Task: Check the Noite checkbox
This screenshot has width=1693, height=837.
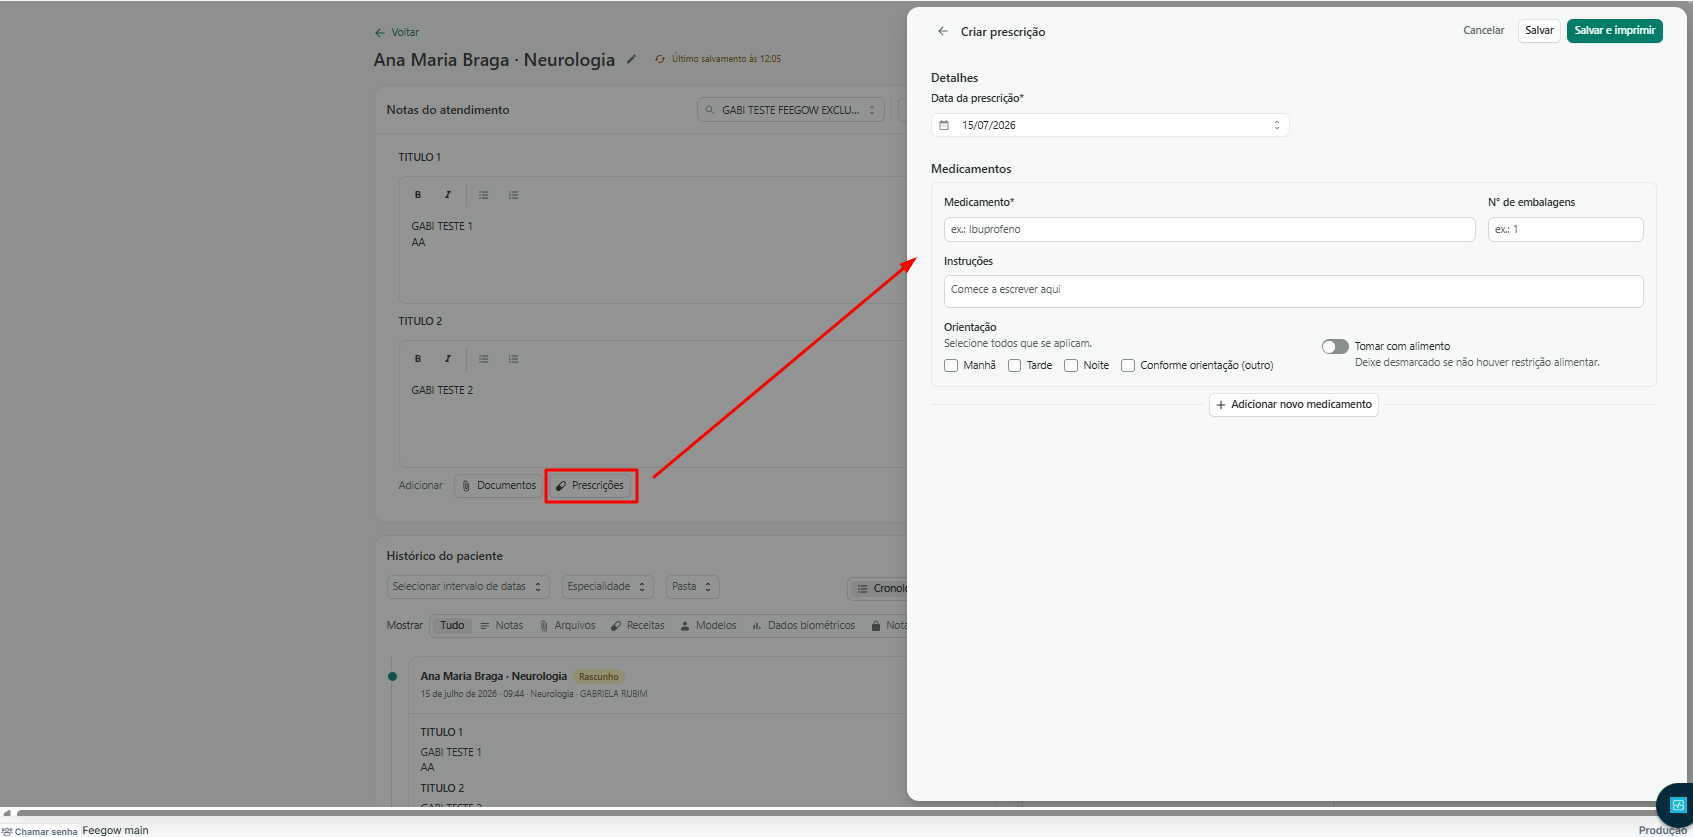Action: coord(1071,365)
